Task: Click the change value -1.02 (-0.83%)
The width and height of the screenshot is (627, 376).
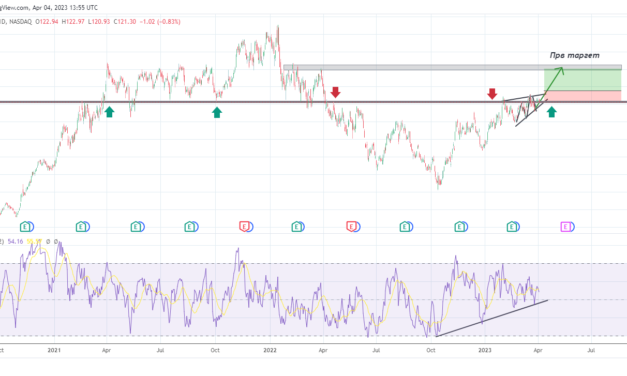Action: click(160, 22)
